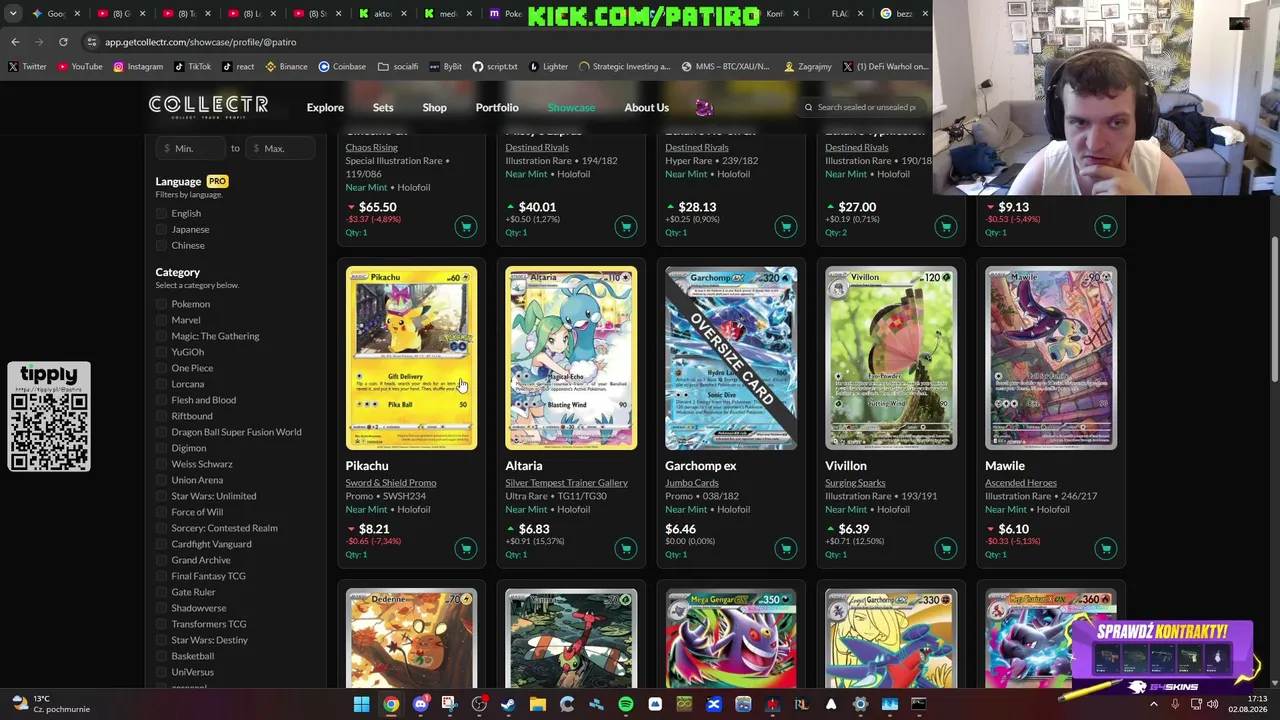Add the $28.13 card to cart
Viewport: 1280px width, 720px height.
(786, 226)
